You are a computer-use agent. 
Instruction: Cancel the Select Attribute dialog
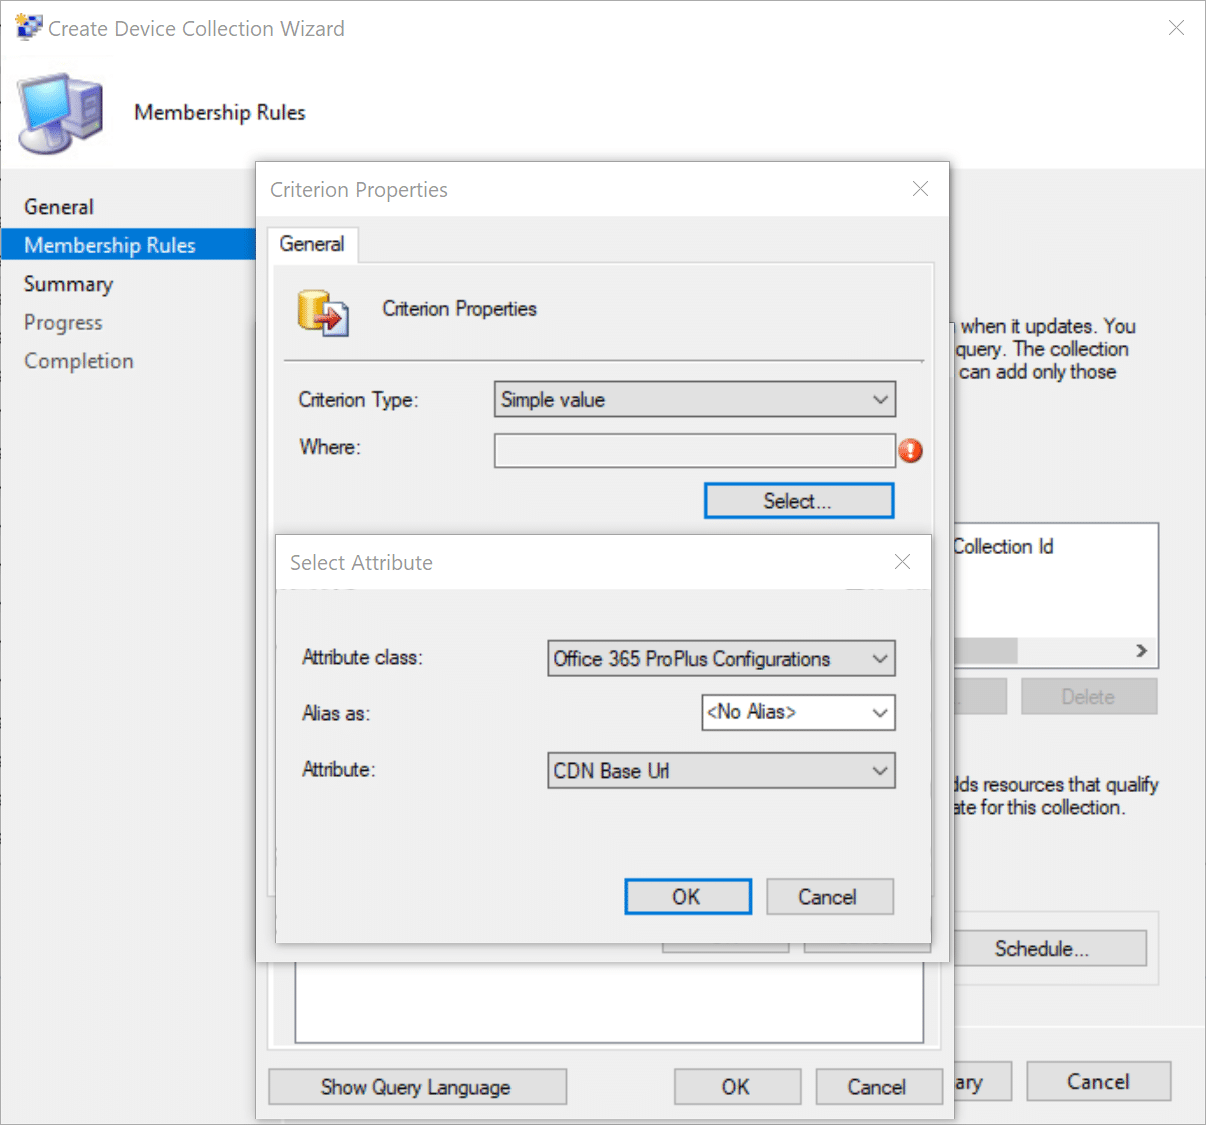click(x=828, y=897)
